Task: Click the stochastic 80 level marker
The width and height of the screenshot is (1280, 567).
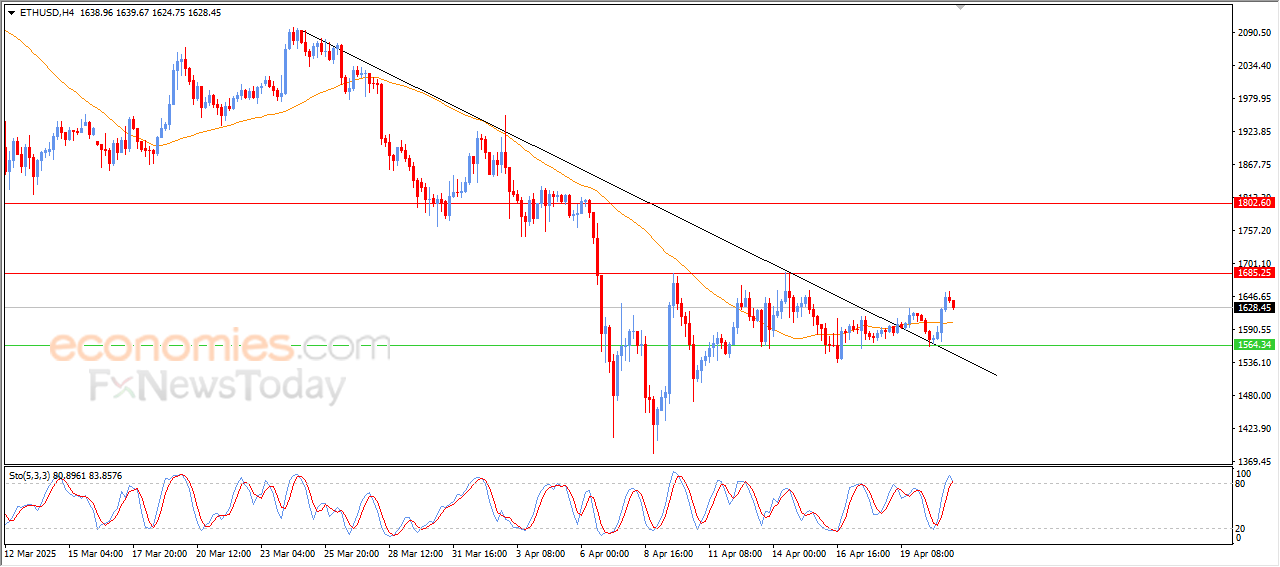Action: pos(1241,484)
